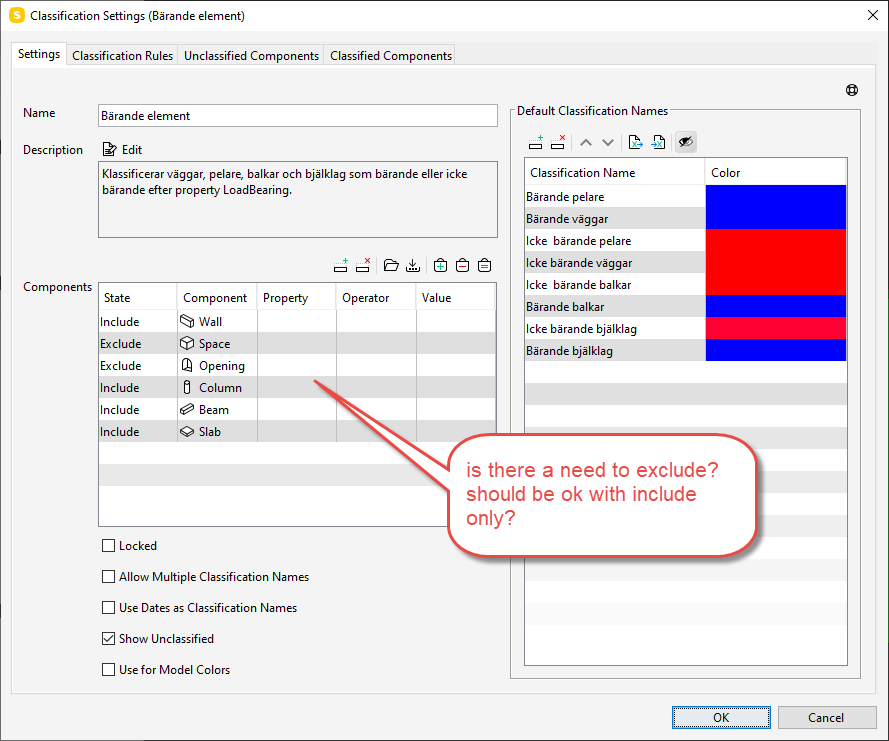Click the Color column header

tap(776, 172)
